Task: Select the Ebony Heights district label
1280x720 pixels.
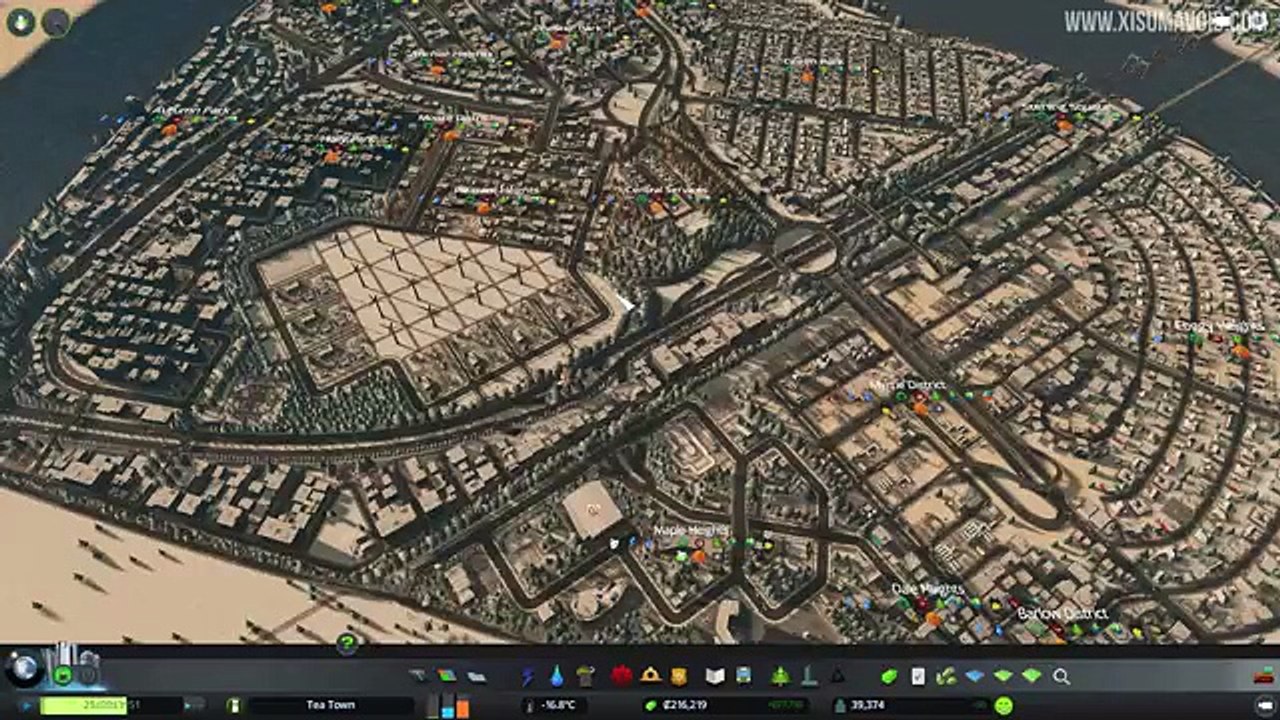Action: click(1220, 326)
